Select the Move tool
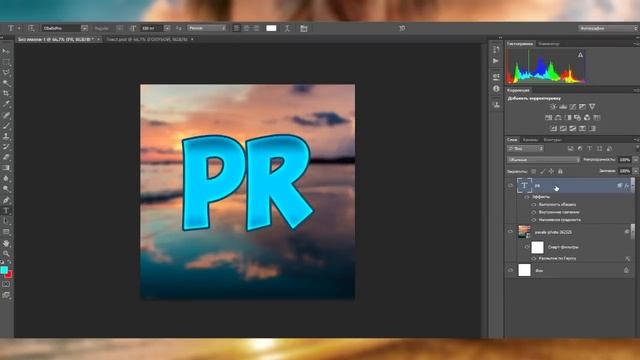 [6, 51]
